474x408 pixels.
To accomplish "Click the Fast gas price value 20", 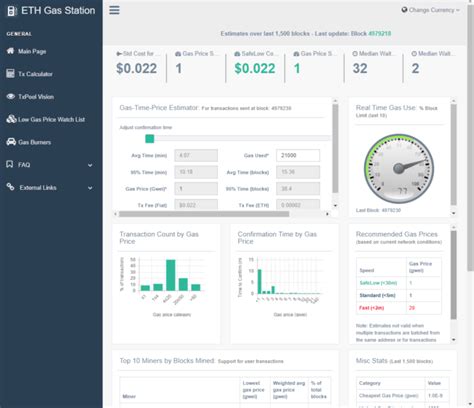I will 412,308.
